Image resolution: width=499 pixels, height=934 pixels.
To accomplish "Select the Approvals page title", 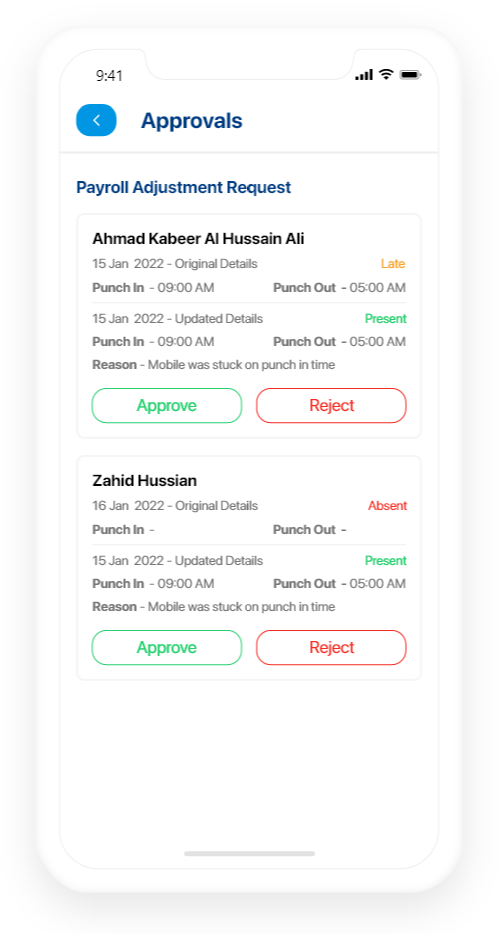I will click(x=192, y=121).
